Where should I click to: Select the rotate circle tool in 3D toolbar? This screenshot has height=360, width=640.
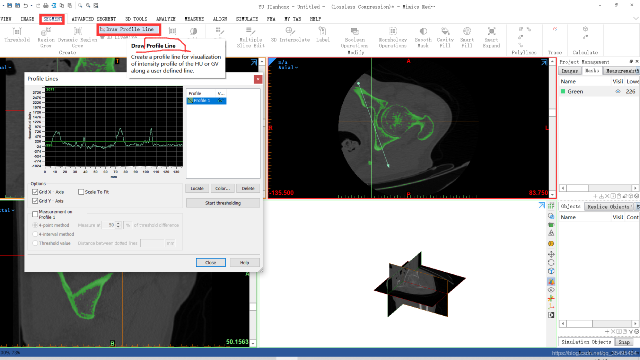tap(551, 262)
